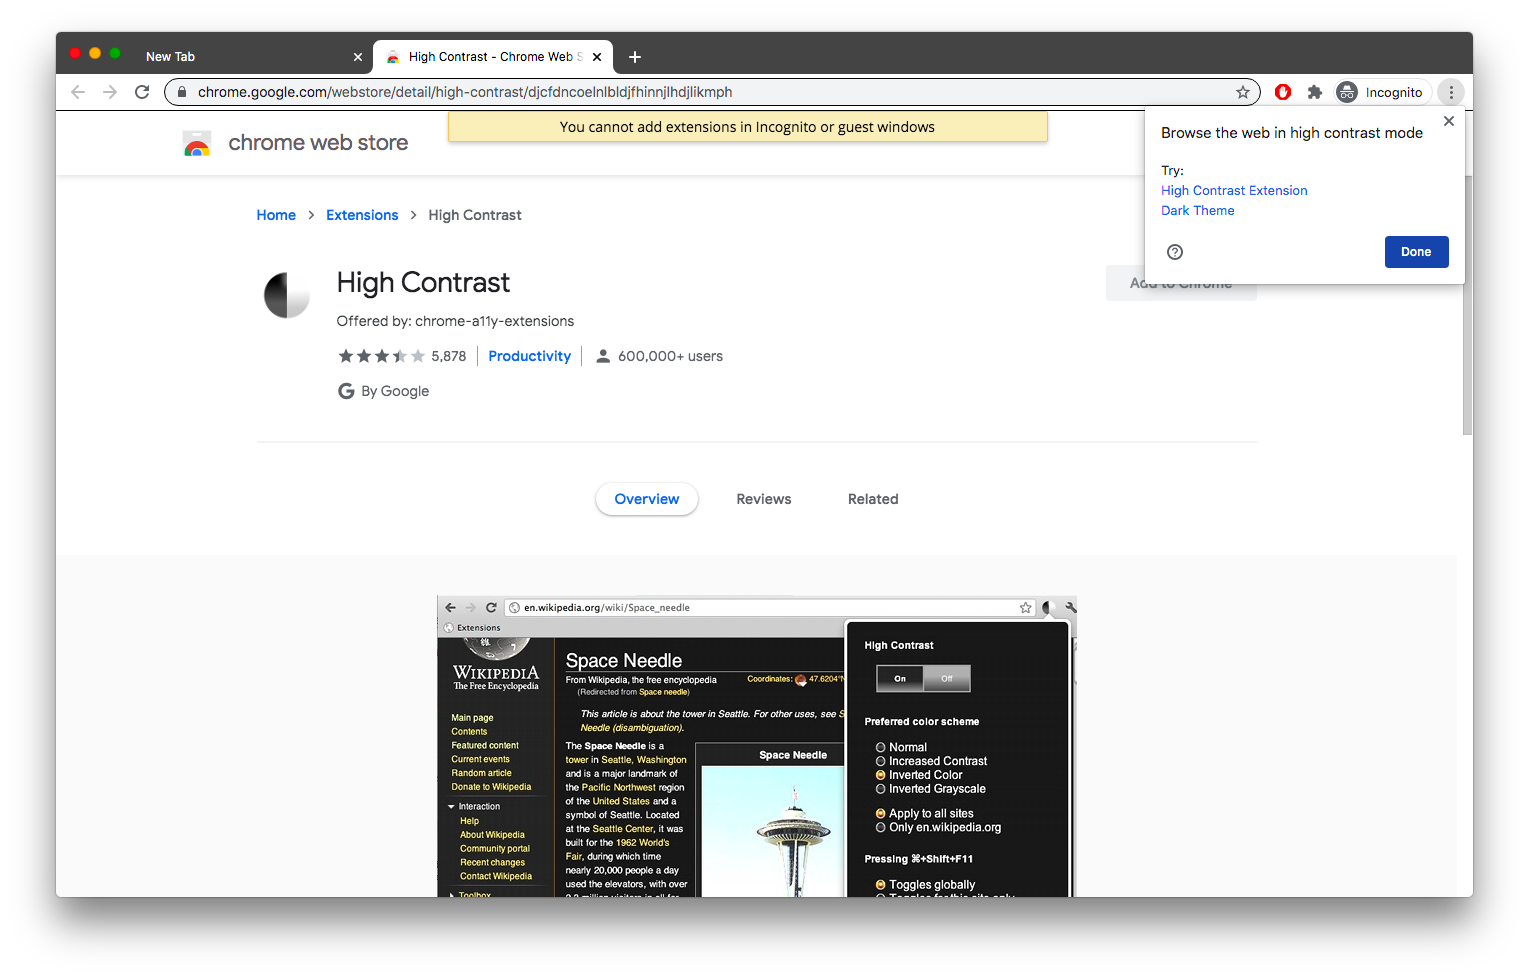This screenshot has width=1529, height=977.
Task: Open the Productivity category link
Action: click(530, 356)
